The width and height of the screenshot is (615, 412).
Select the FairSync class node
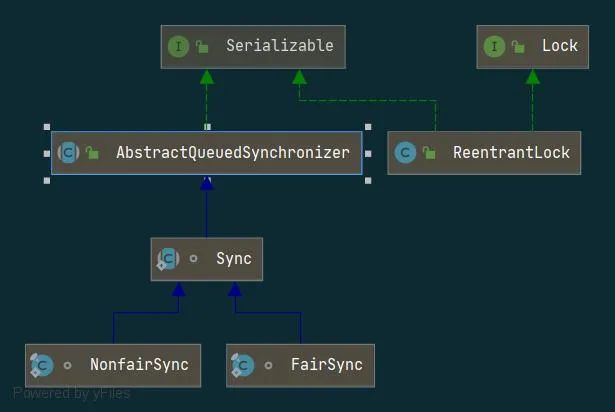[x=300, y=366]
